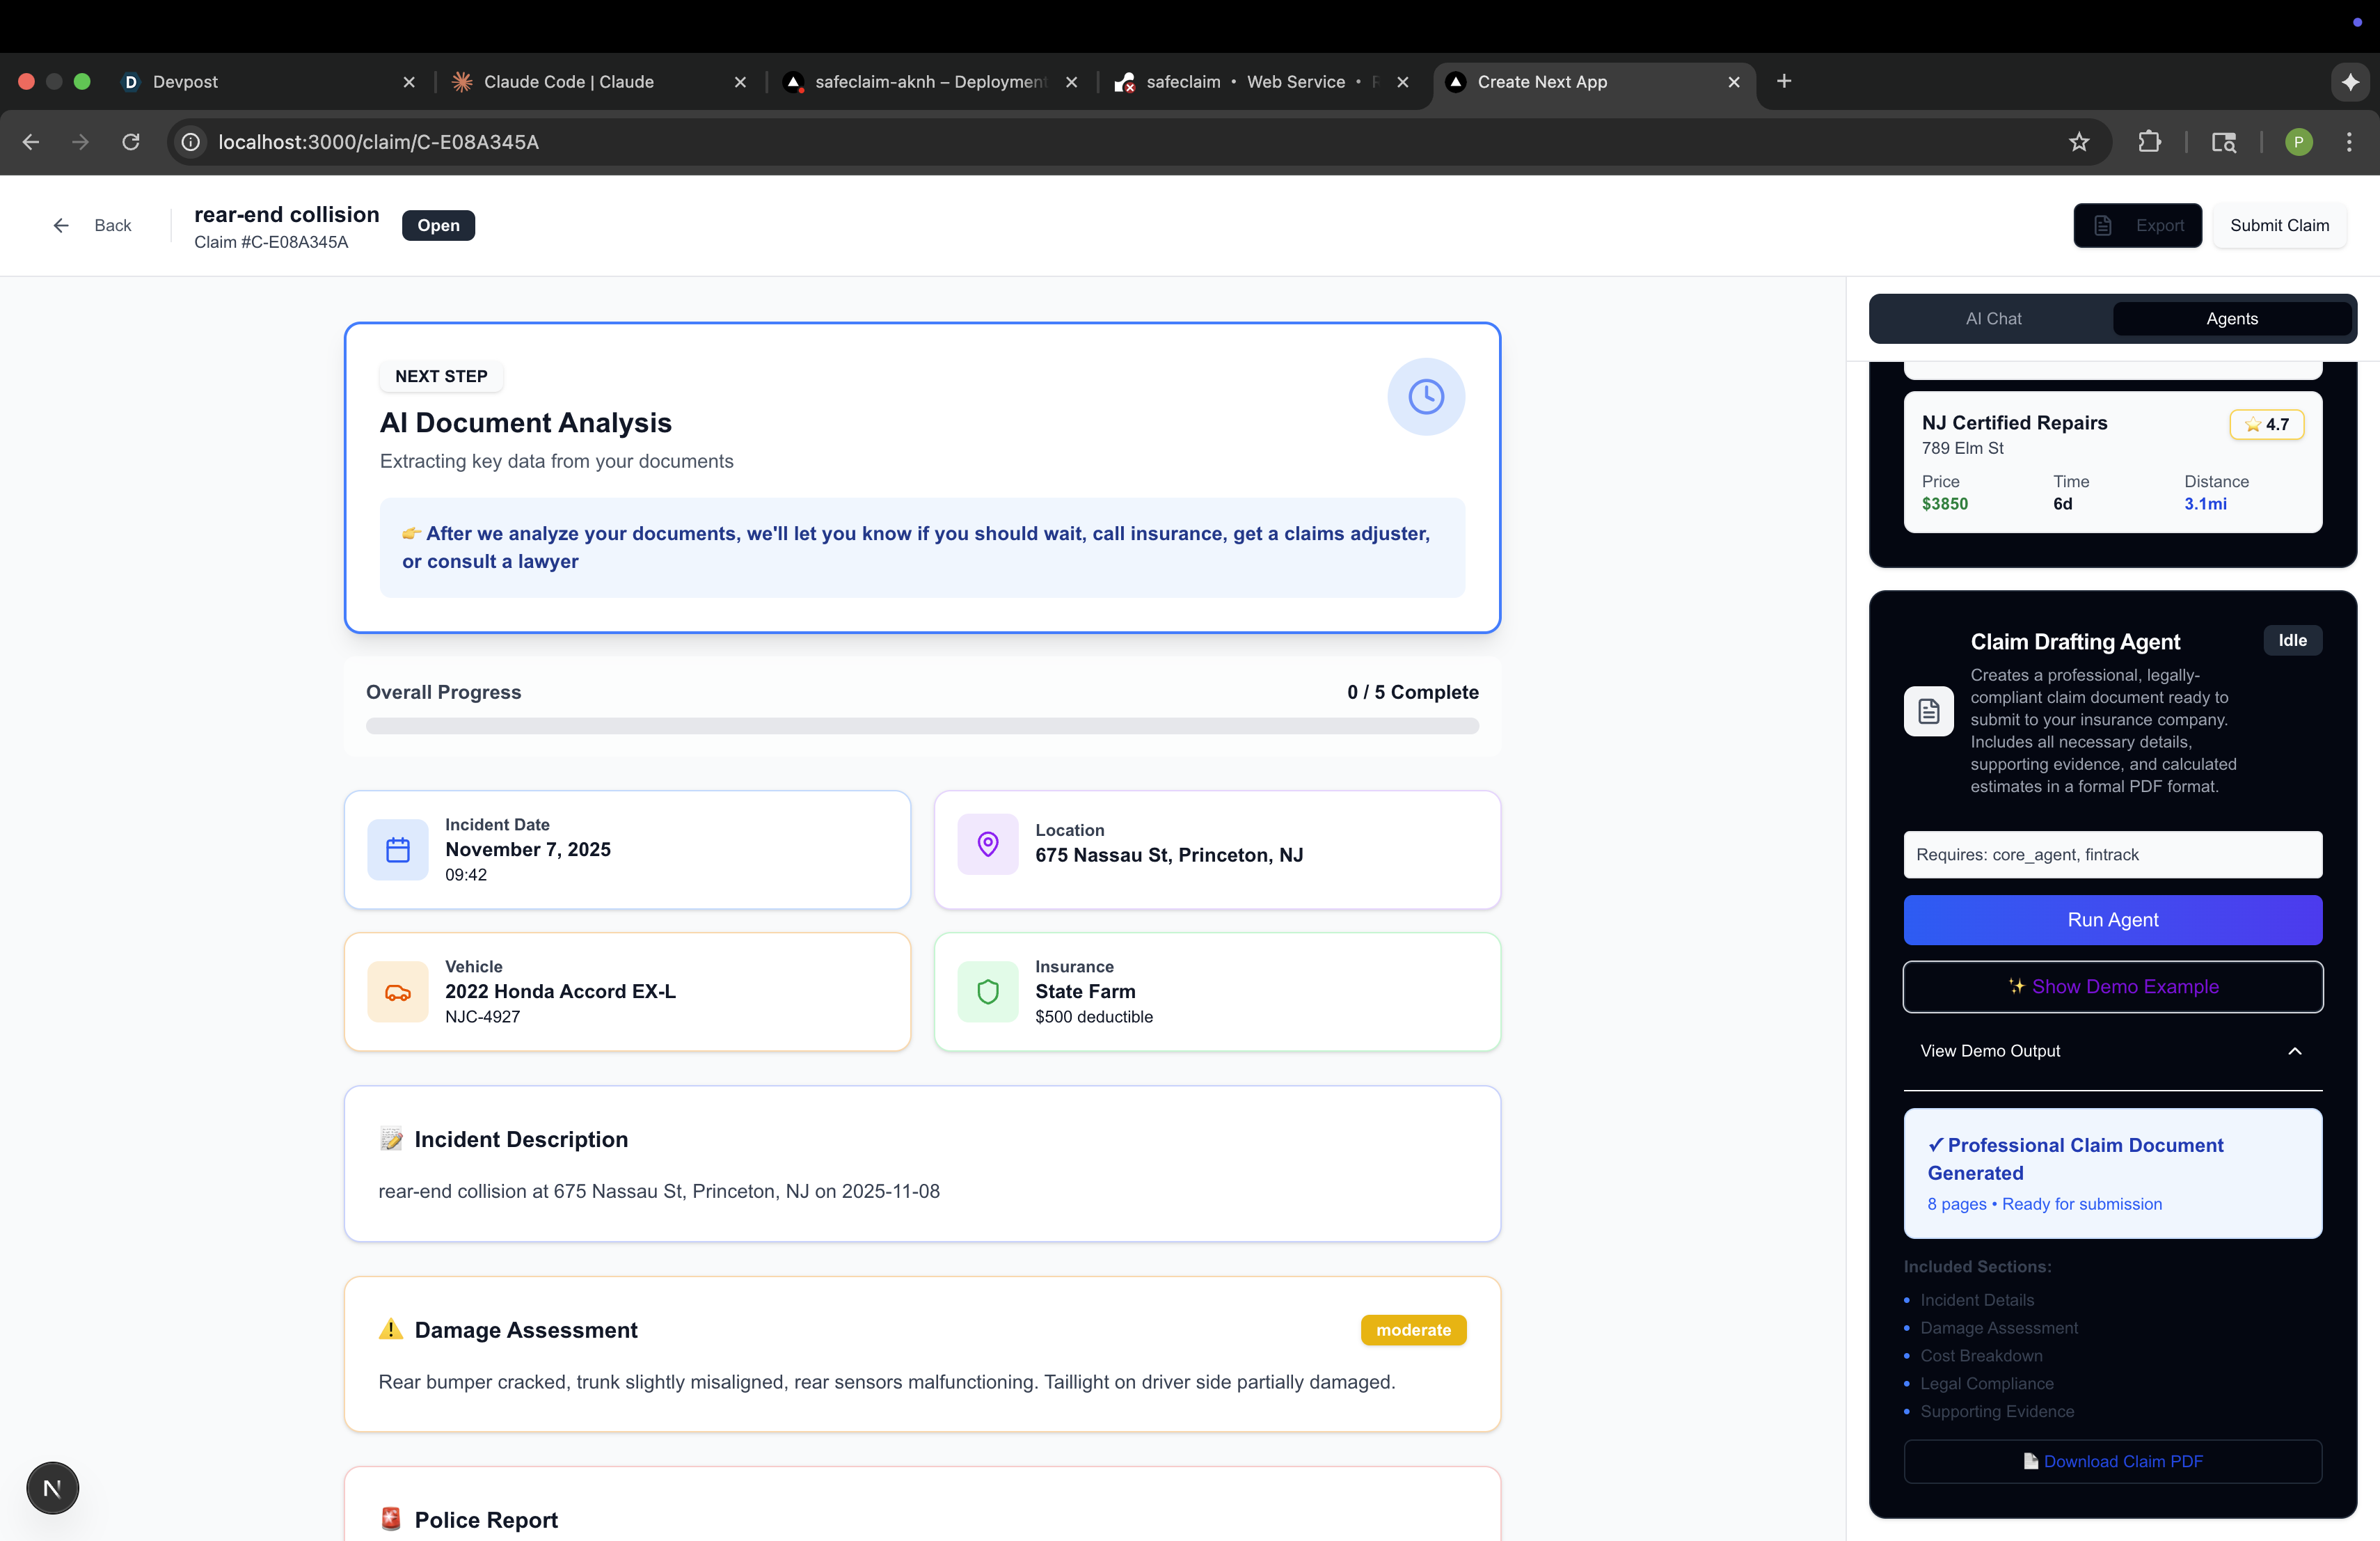2380x1541 pixels.
Task: Select the Agents tab
Action: pos(2231,319)
